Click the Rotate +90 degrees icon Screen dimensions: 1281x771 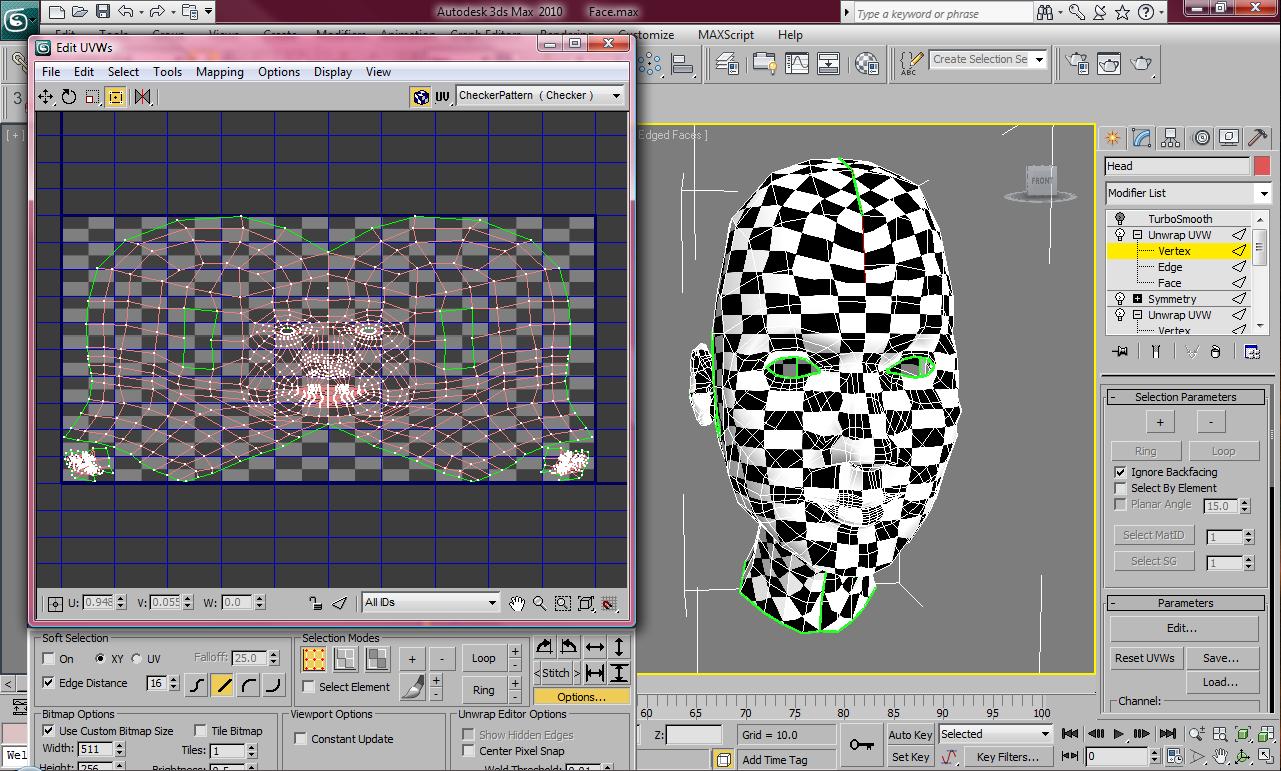click(545, 646)
